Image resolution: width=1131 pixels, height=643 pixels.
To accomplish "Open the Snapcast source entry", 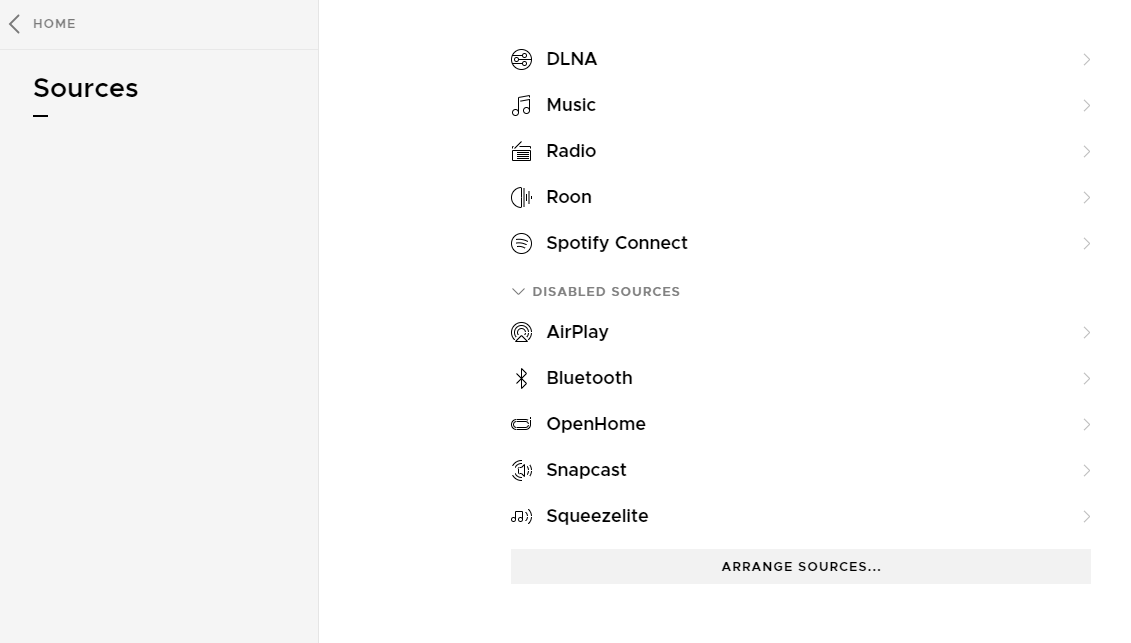I will [x=586, y=471].
